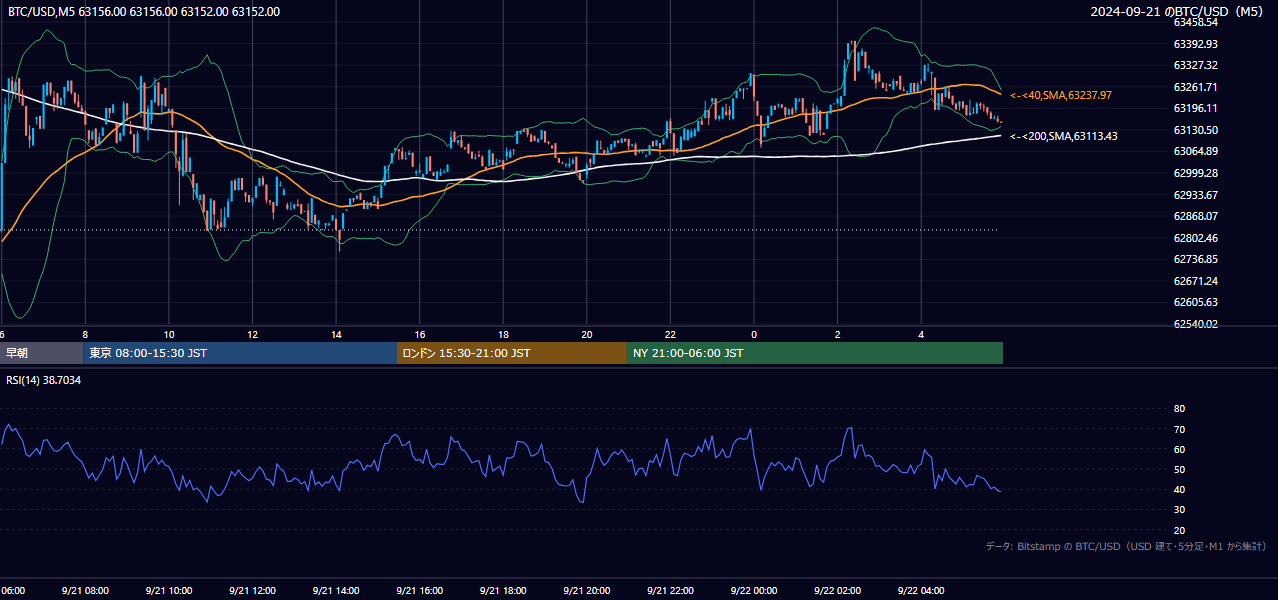Click hour tick 0 under price chart
The image size is (1278, 600).
pos(754,334)
